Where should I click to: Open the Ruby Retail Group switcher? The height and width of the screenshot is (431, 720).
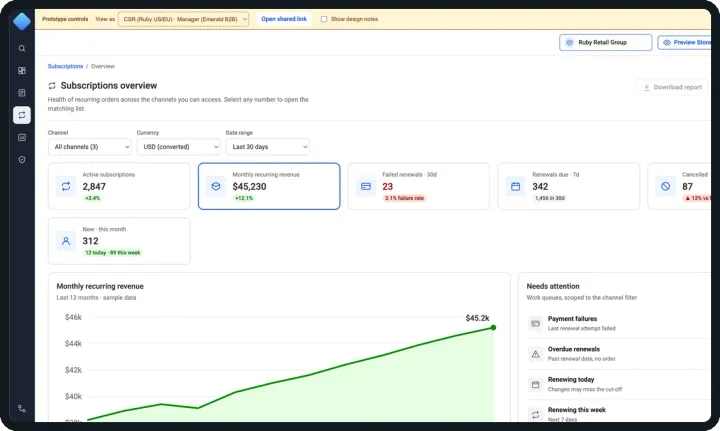point(606,42)
